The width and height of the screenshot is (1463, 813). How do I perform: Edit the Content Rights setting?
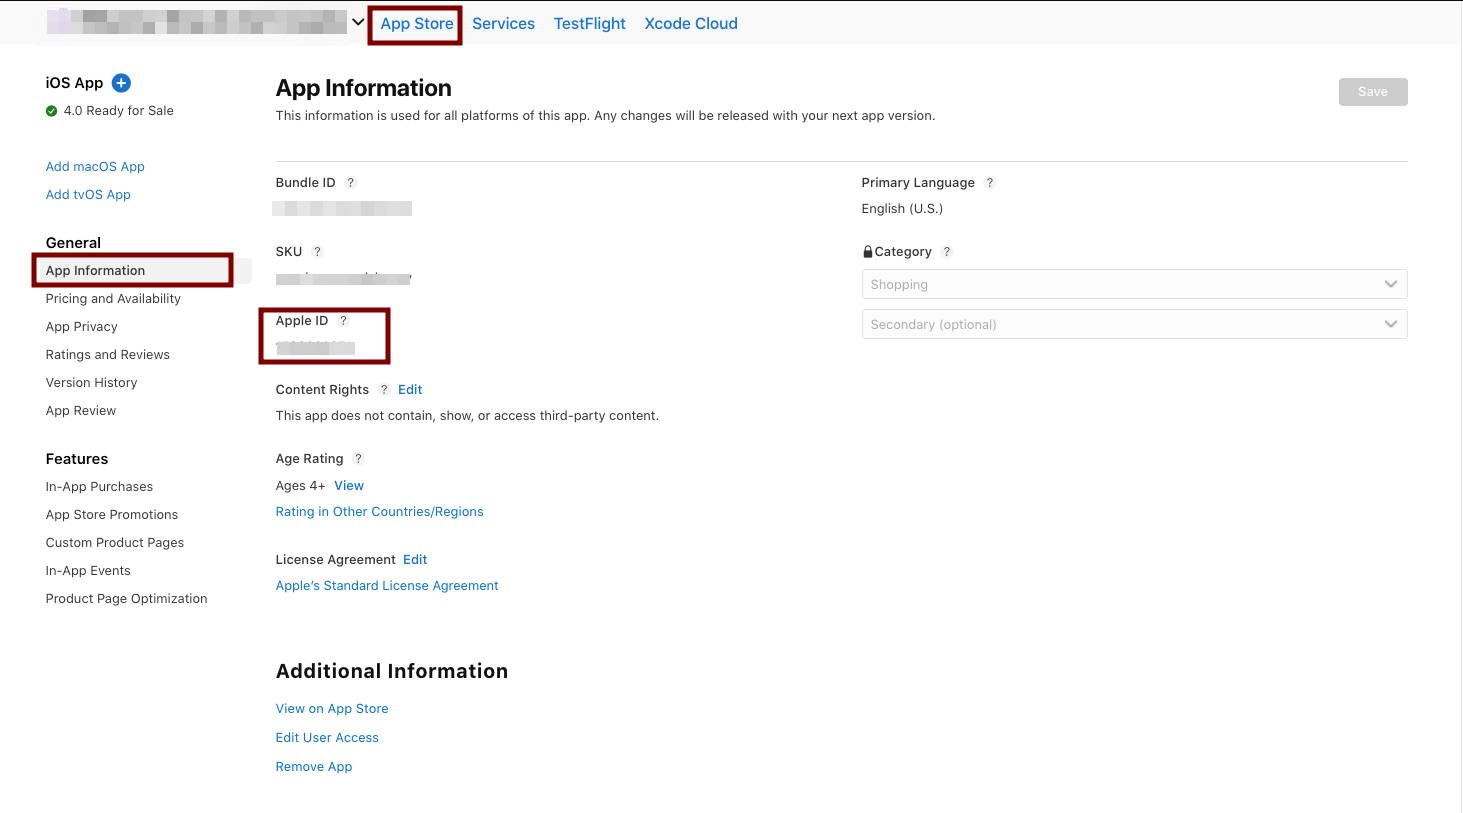pos(410,390)
